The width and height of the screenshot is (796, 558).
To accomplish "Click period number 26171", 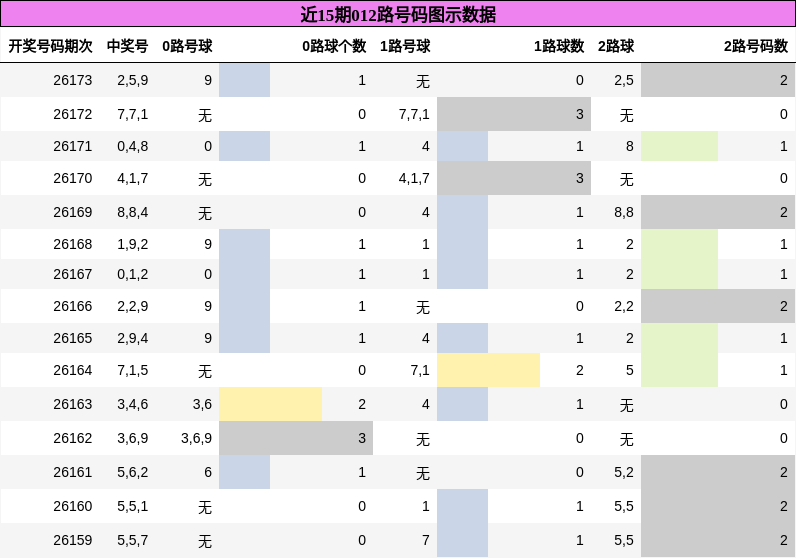I will tap(73, 146).
